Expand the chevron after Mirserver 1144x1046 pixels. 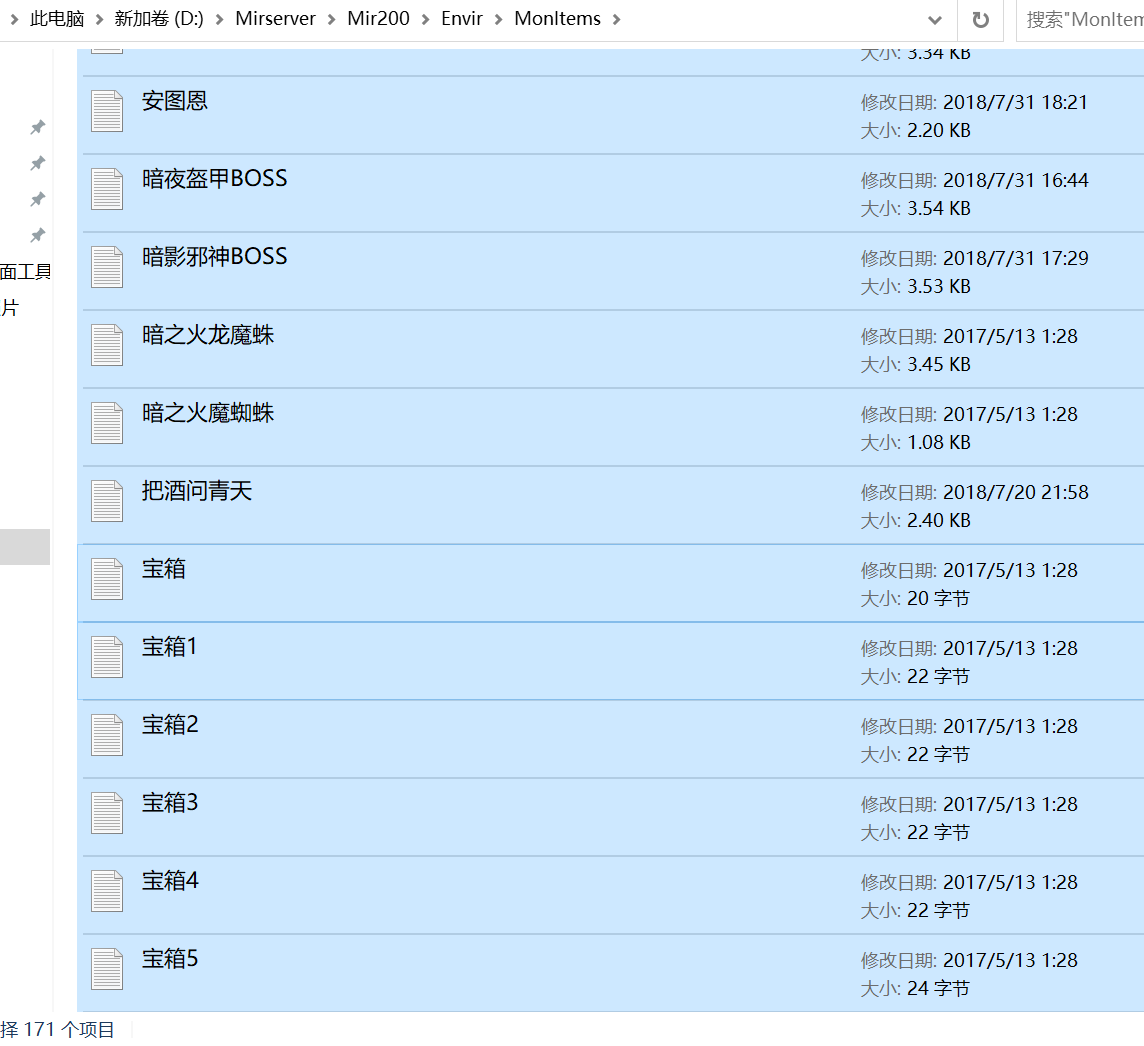click(x=331, y=20)
